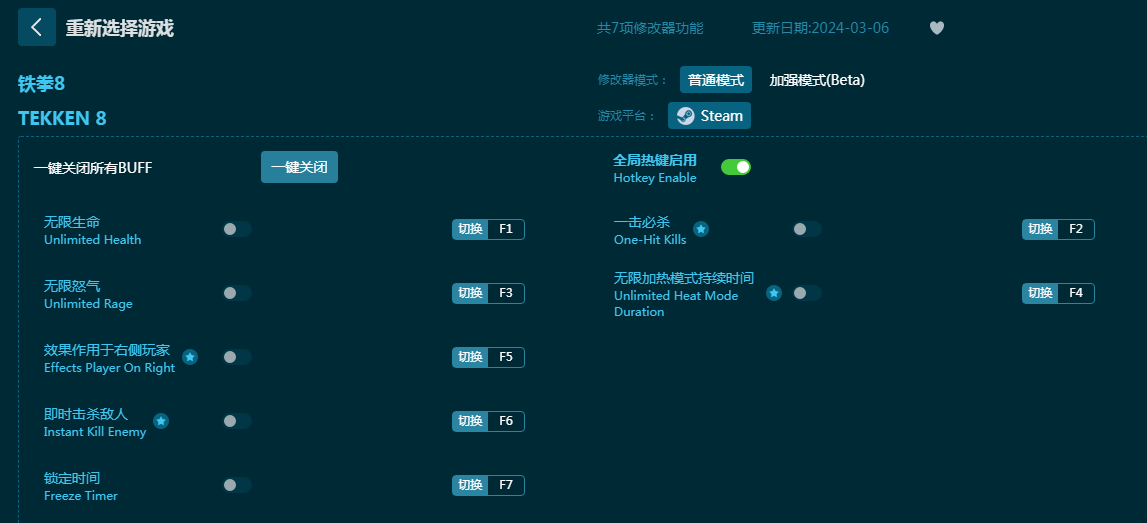The height and width of the screenshot is (523, 1147).
Task: Click 切换 button for F5 hotkey
Action: [470, 357]
